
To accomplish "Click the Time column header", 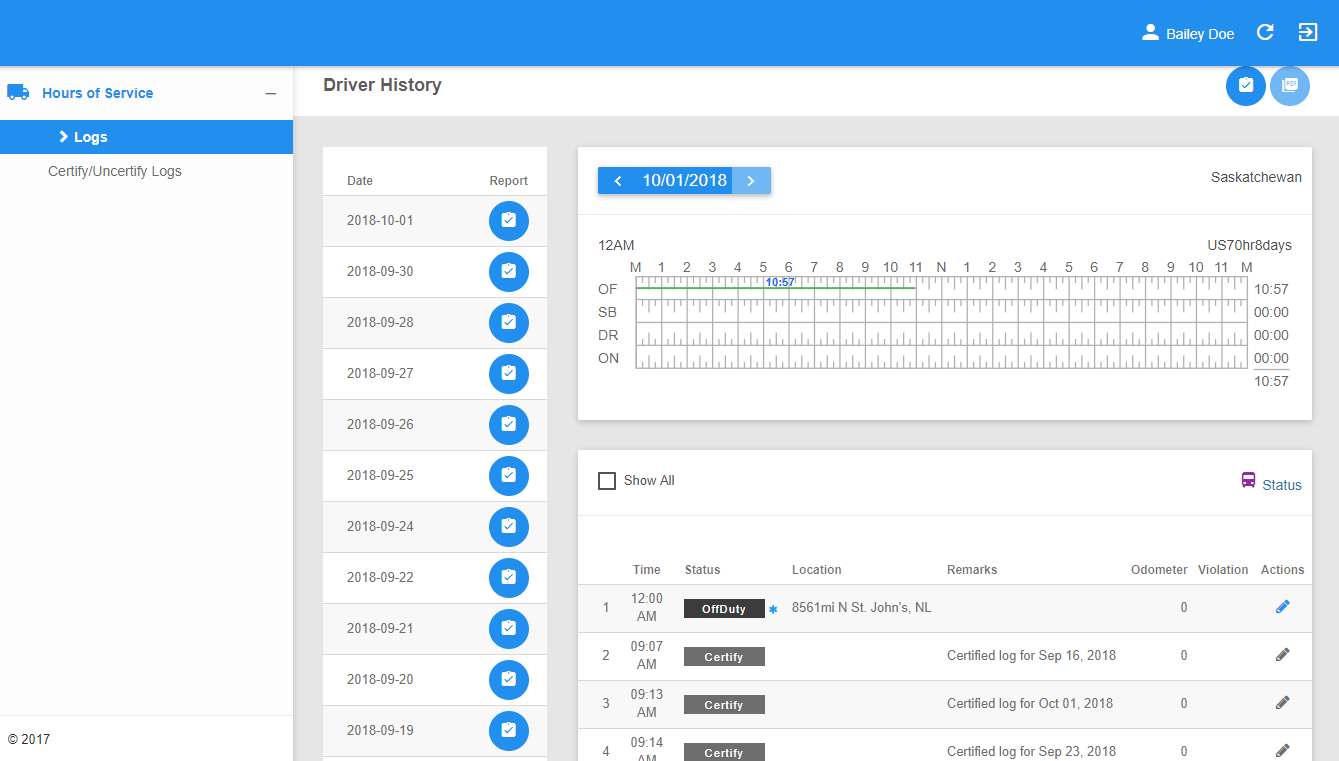I will pos(646,569).
